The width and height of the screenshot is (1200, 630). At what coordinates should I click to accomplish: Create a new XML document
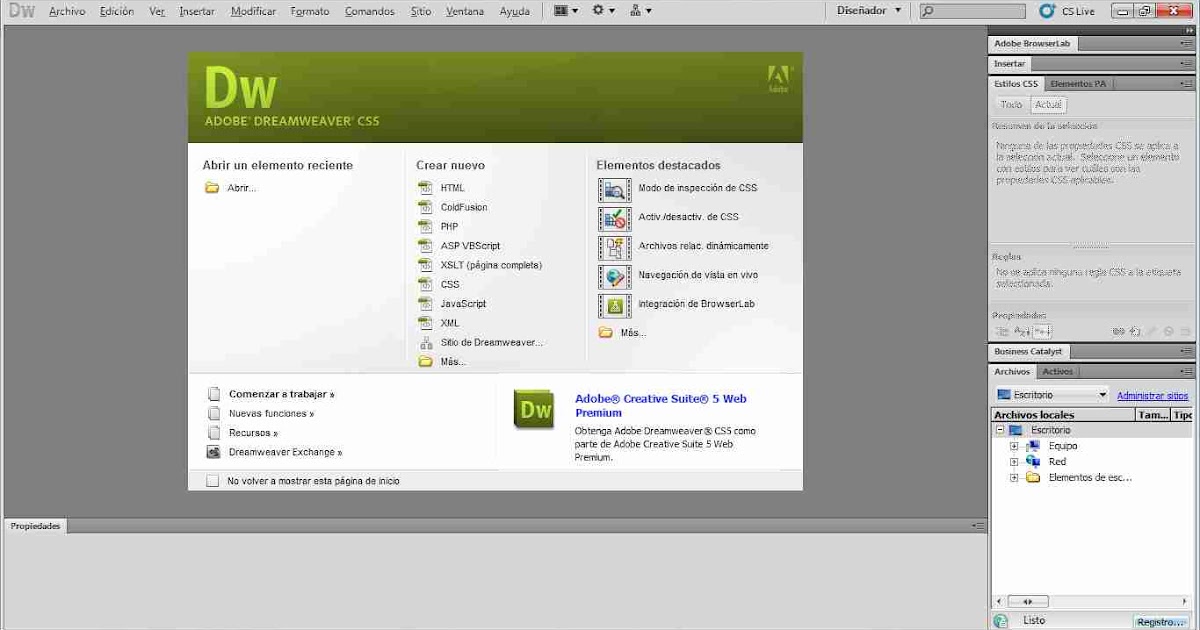tap(450, 323)
